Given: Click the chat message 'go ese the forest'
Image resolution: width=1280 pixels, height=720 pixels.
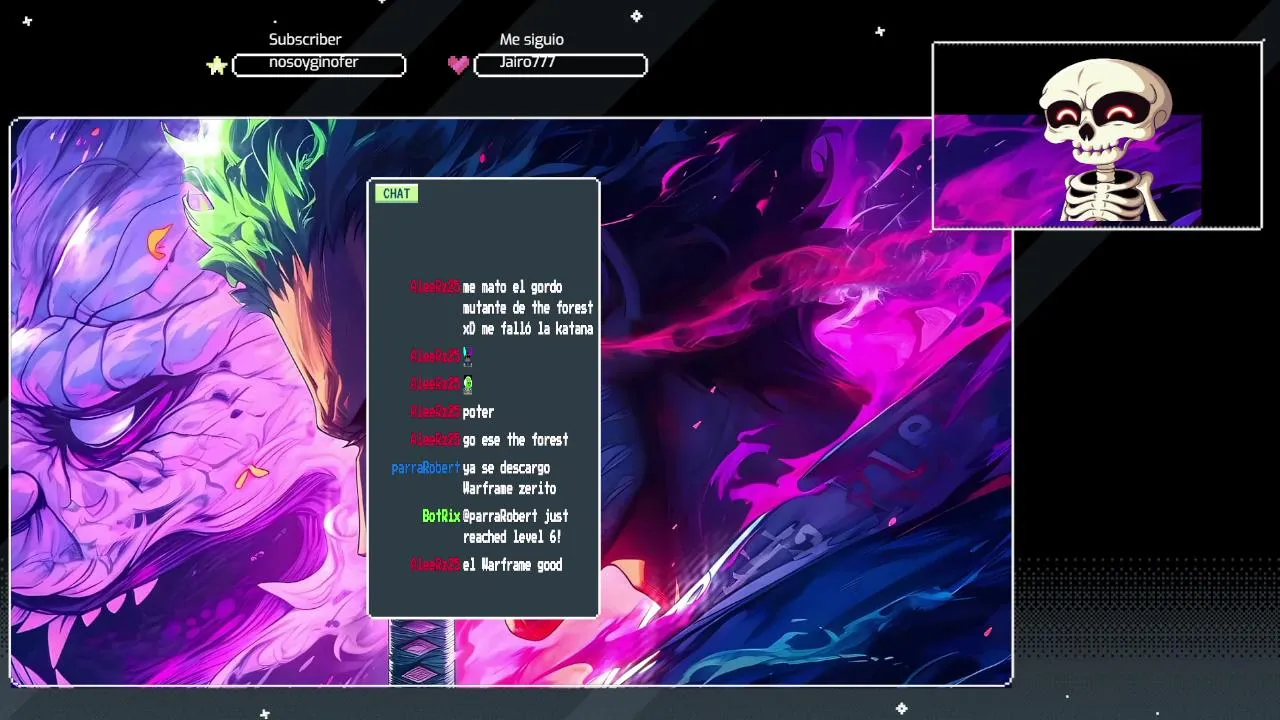Looking at the screenshot, I should (515, 440).
